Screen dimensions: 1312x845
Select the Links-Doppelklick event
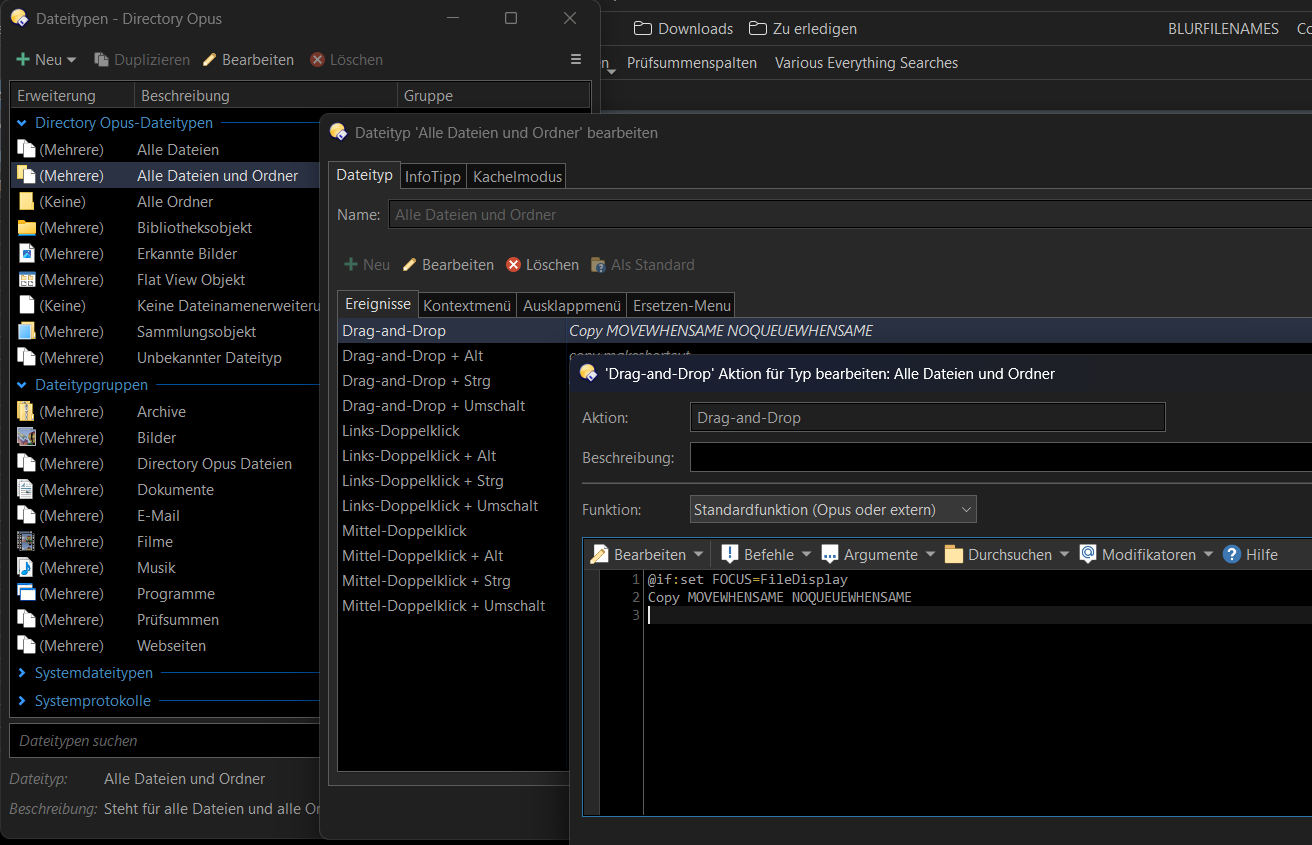pos(453,430)
